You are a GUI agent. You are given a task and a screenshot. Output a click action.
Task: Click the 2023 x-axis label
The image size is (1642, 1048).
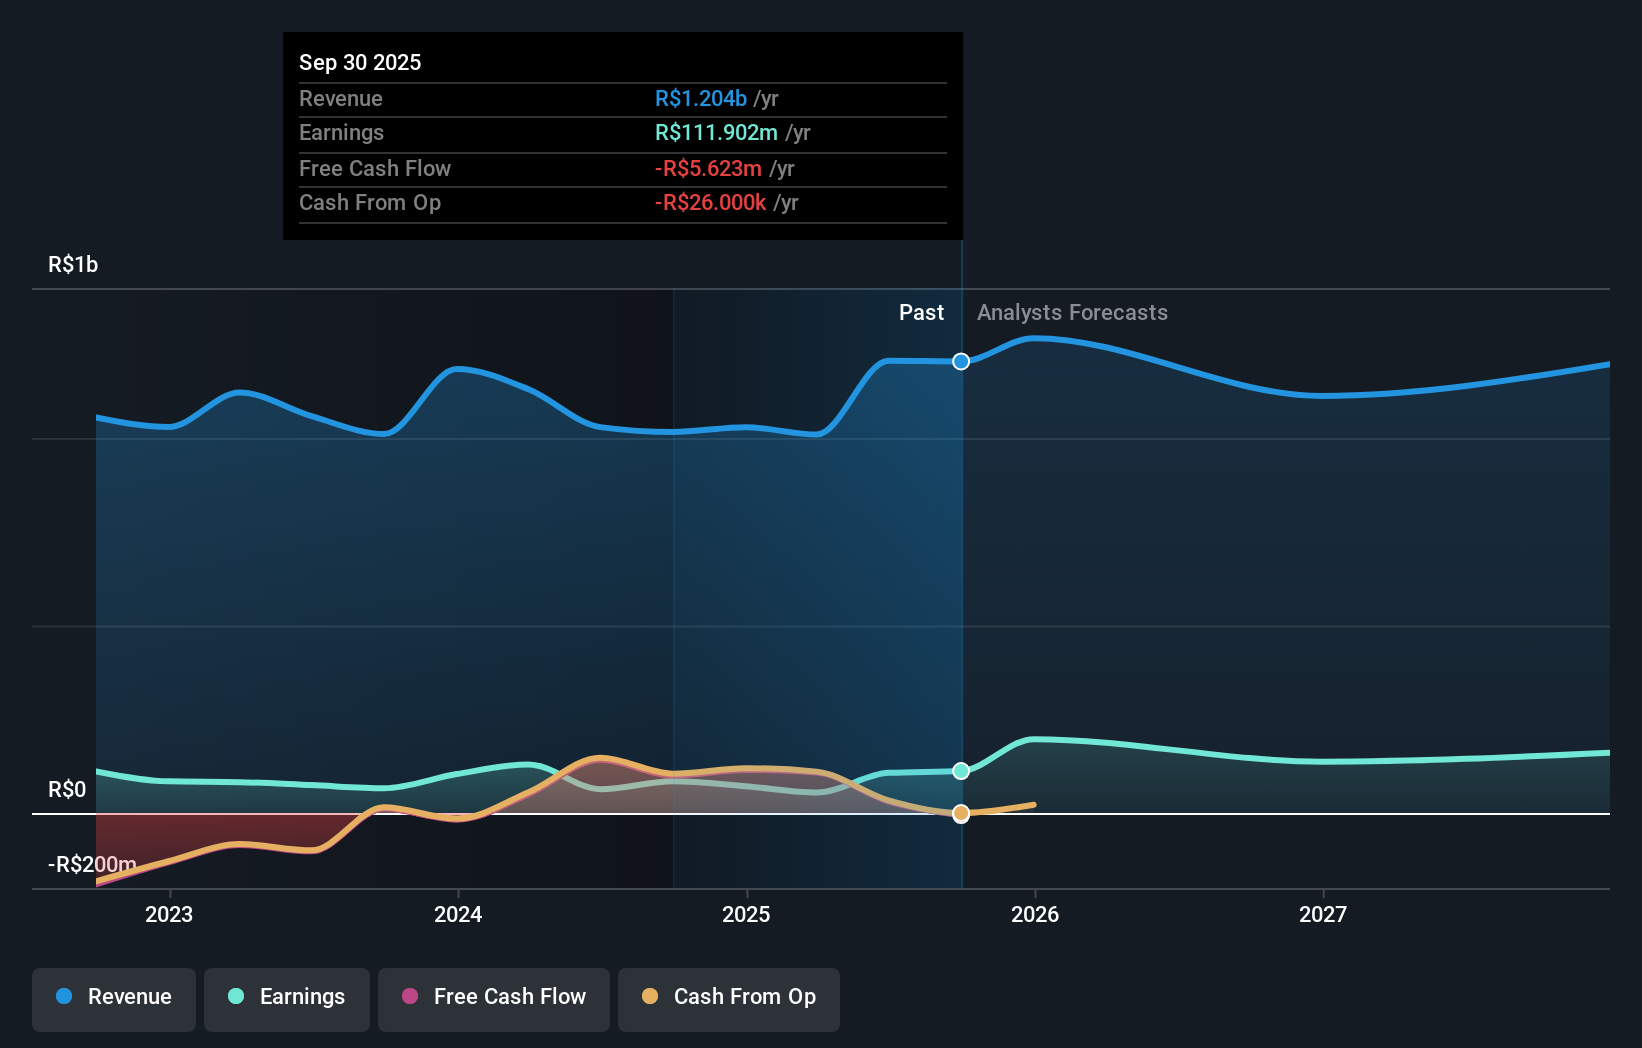[169, 914]
